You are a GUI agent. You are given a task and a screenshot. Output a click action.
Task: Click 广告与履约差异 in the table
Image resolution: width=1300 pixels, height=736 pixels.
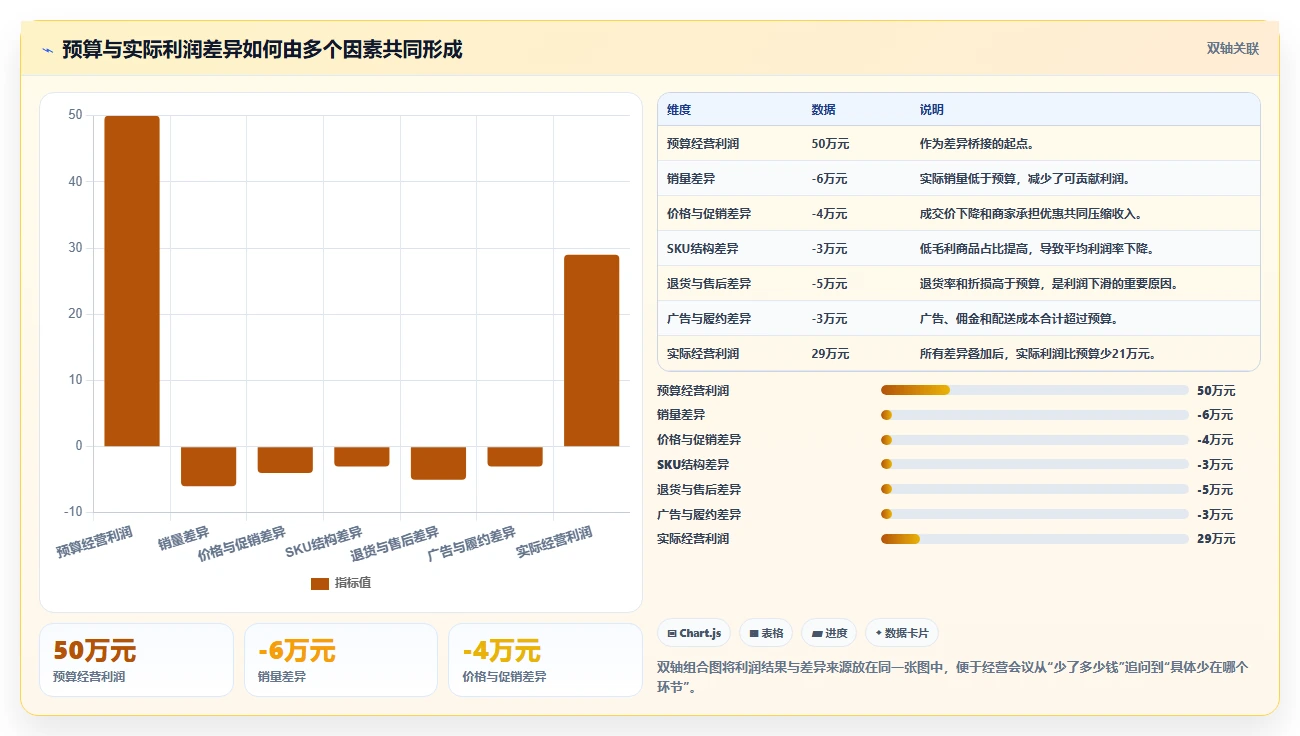click(709, 319)
